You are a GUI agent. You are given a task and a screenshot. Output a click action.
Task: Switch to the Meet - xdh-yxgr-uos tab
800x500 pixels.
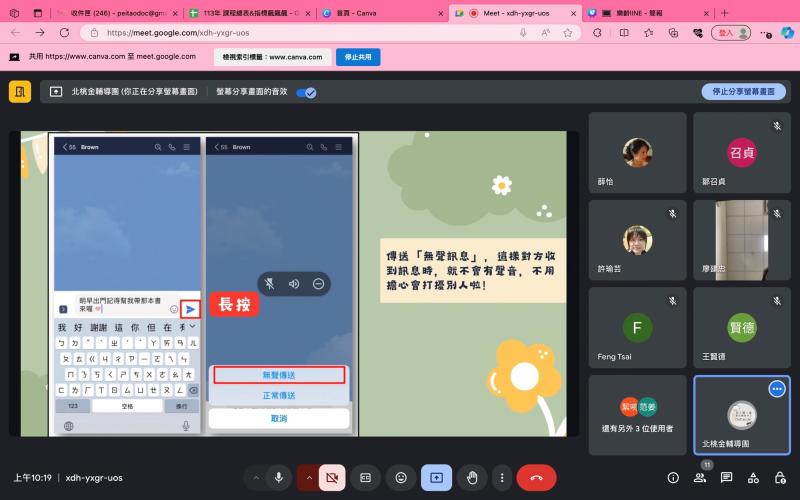click(x=515, y=13)
